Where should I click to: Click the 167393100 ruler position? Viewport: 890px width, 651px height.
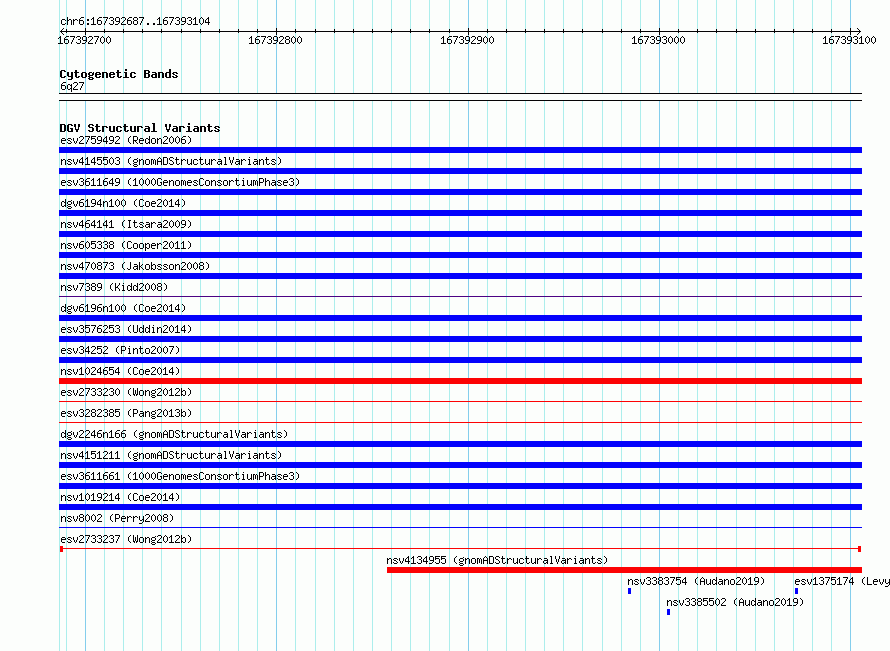849,40
